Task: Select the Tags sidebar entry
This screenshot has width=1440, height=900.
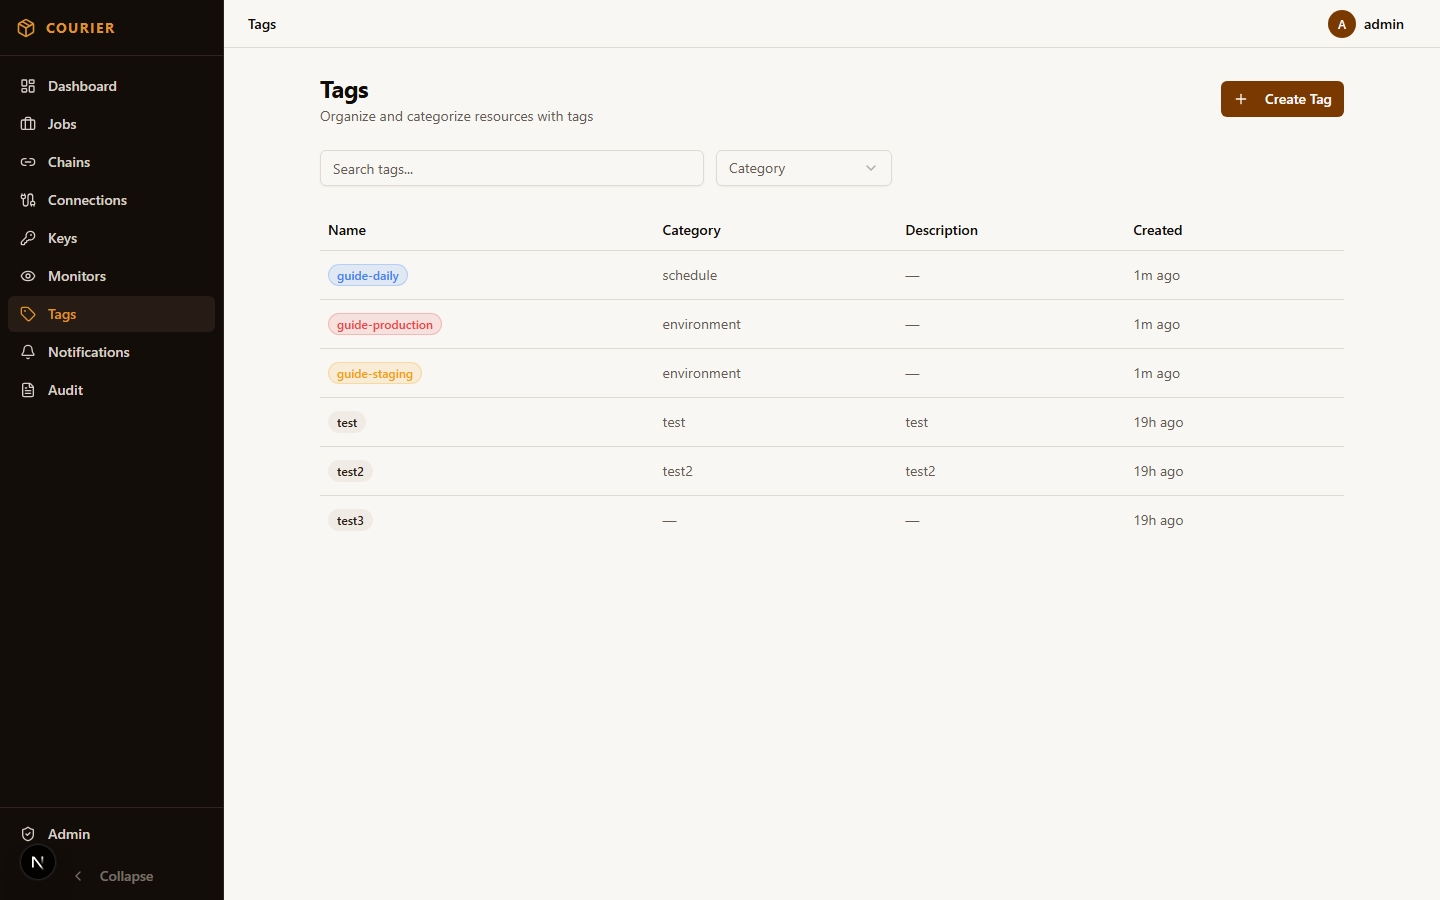Action: point(61,314)
